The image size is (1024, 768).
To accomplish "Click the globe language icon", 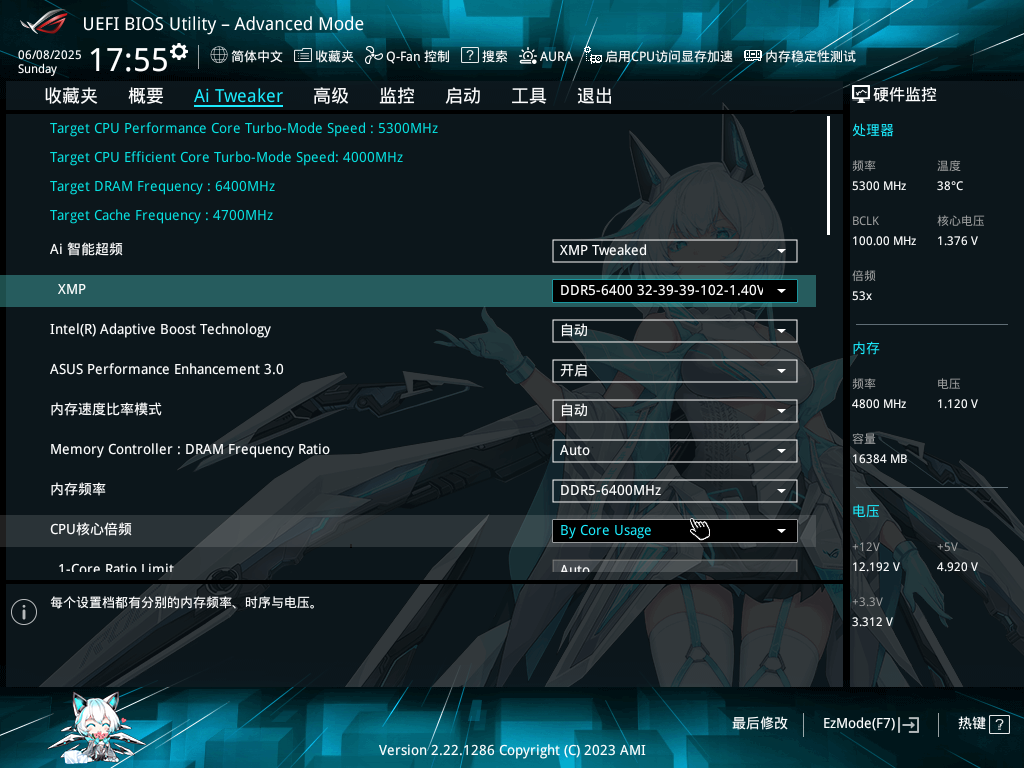I will pos(219,56).
